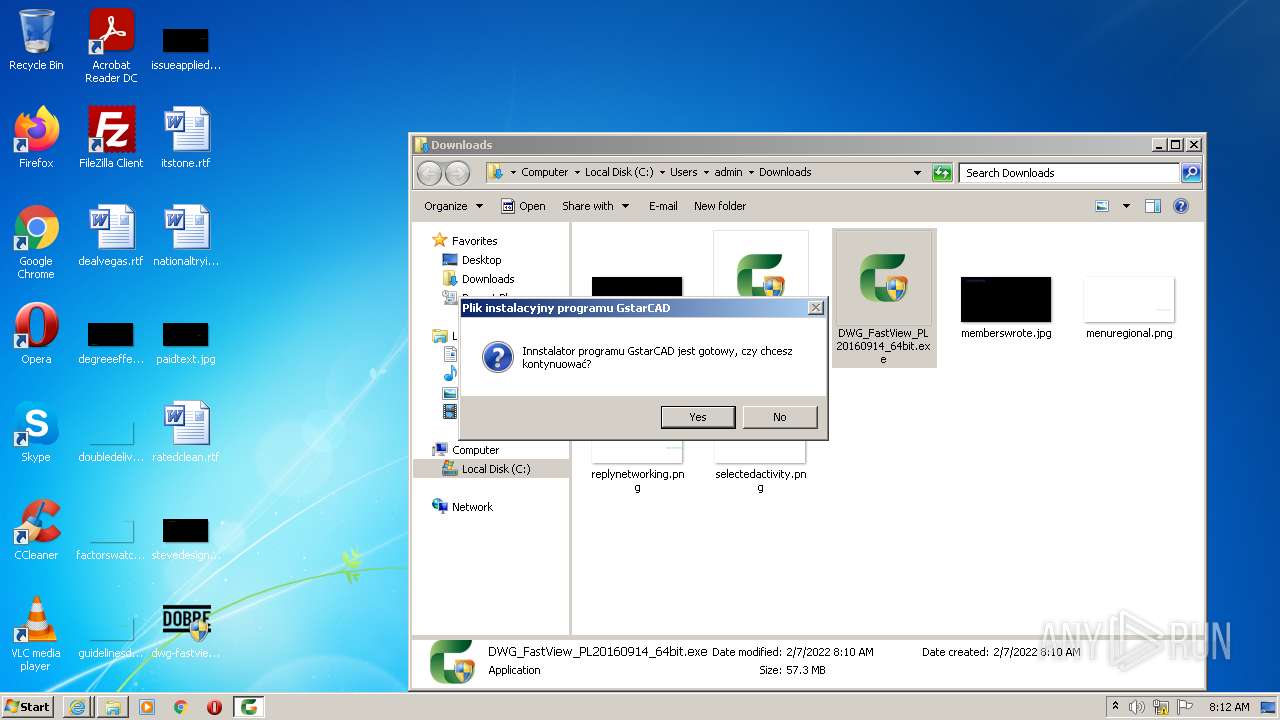
Task: Click the Forward navigation button in Explorer
Action: point(457,173)
